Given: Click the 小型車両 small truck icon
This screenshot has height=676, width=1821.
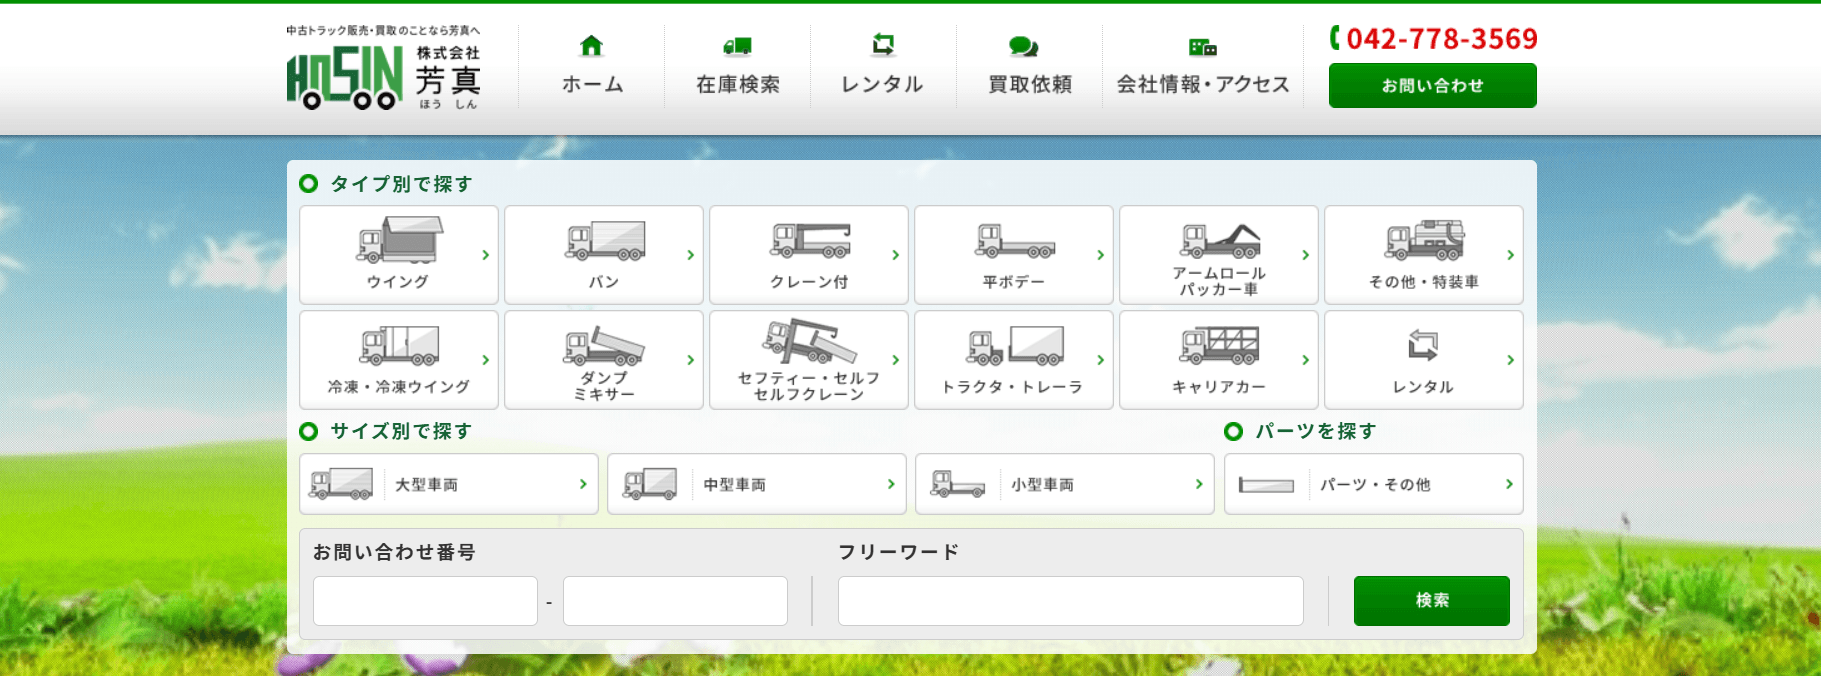Looking at the screenshot, I should click(958, 484).
